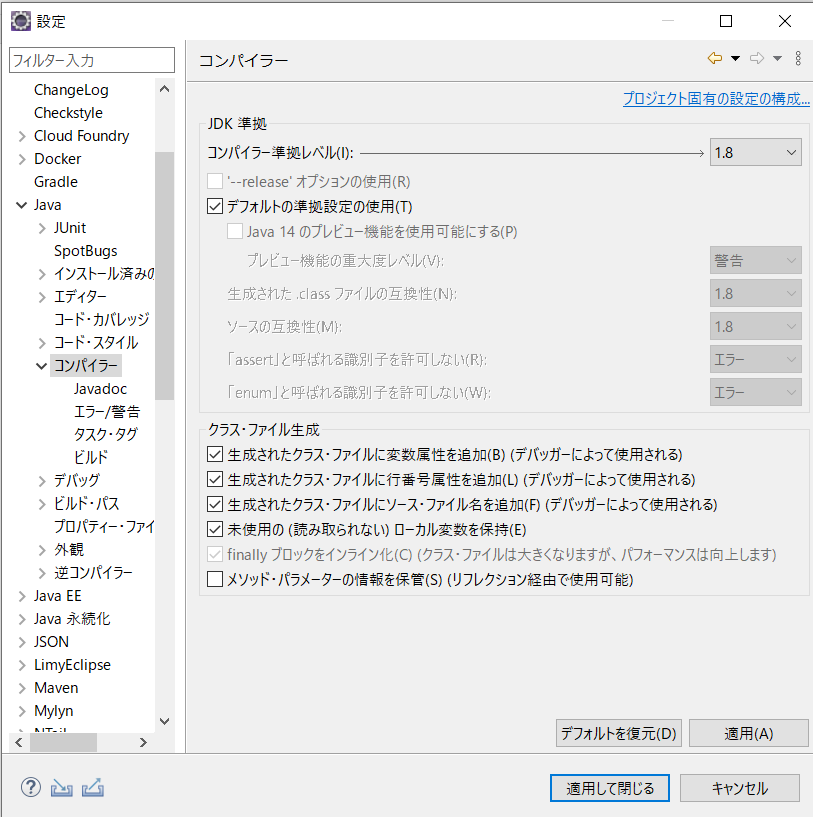Toggle 行番号属性を追加(L) checkbox
Screen dimensions: 813x817
tap(215, 479)
